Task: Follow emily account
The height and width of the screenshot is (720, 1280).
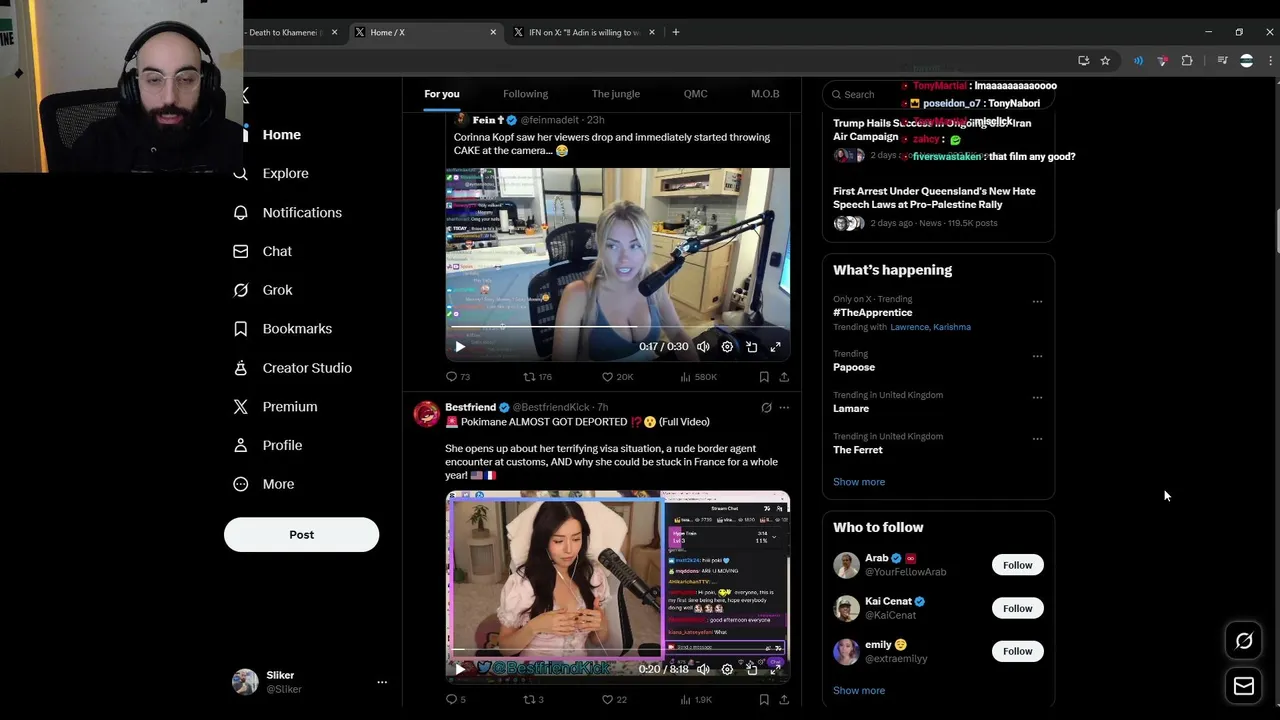Action: 1017,651
